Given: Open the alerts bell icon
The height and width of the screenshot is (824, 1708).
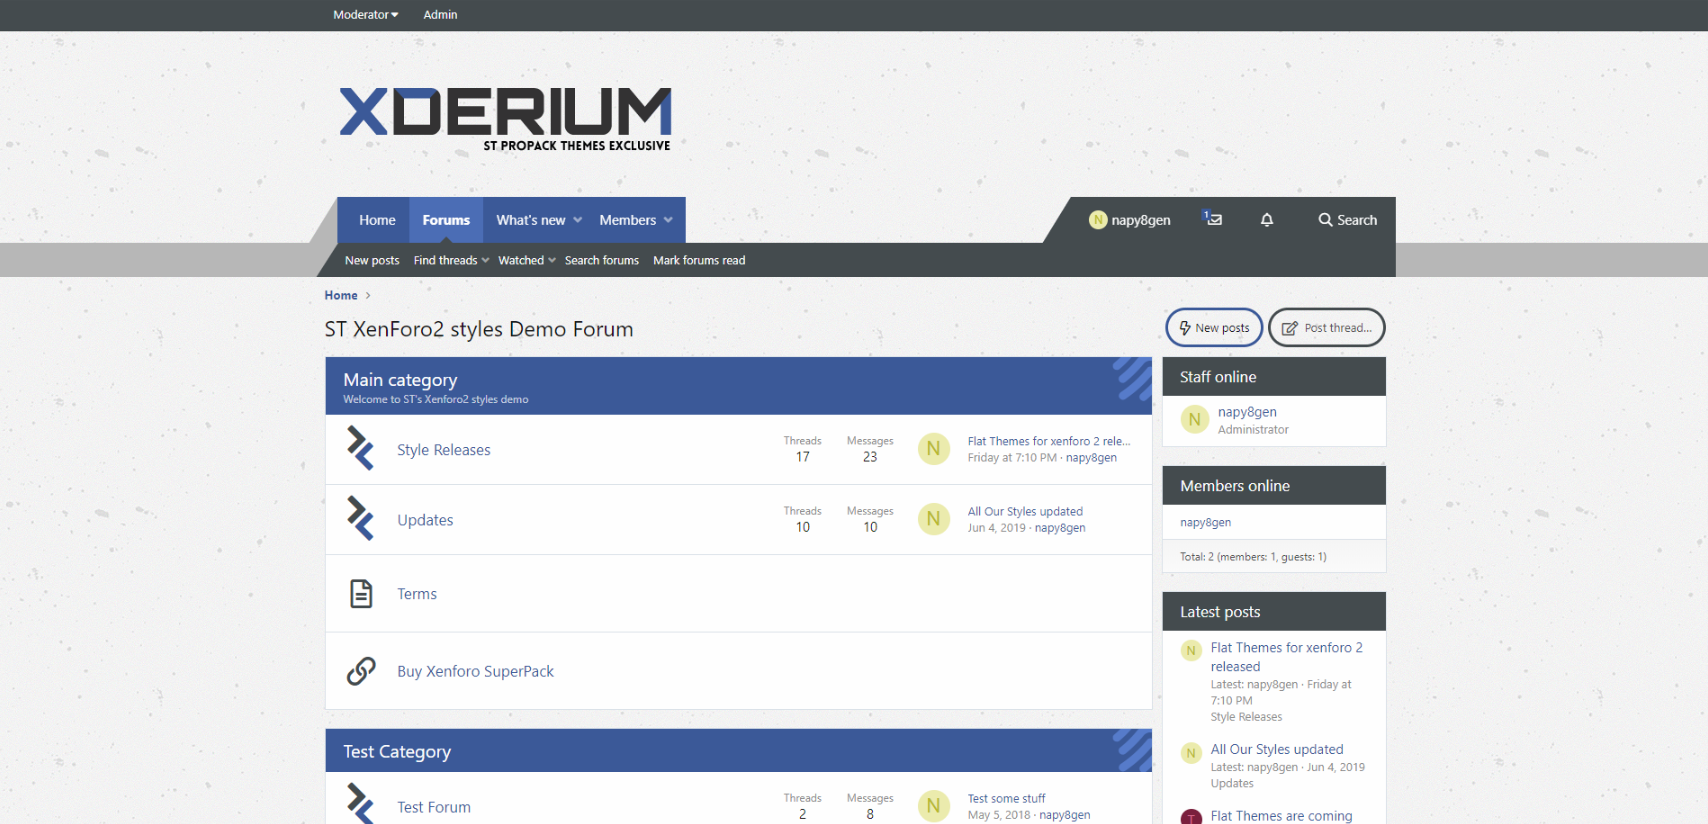Looking at the screenshot, I should tap(1267, 220).
